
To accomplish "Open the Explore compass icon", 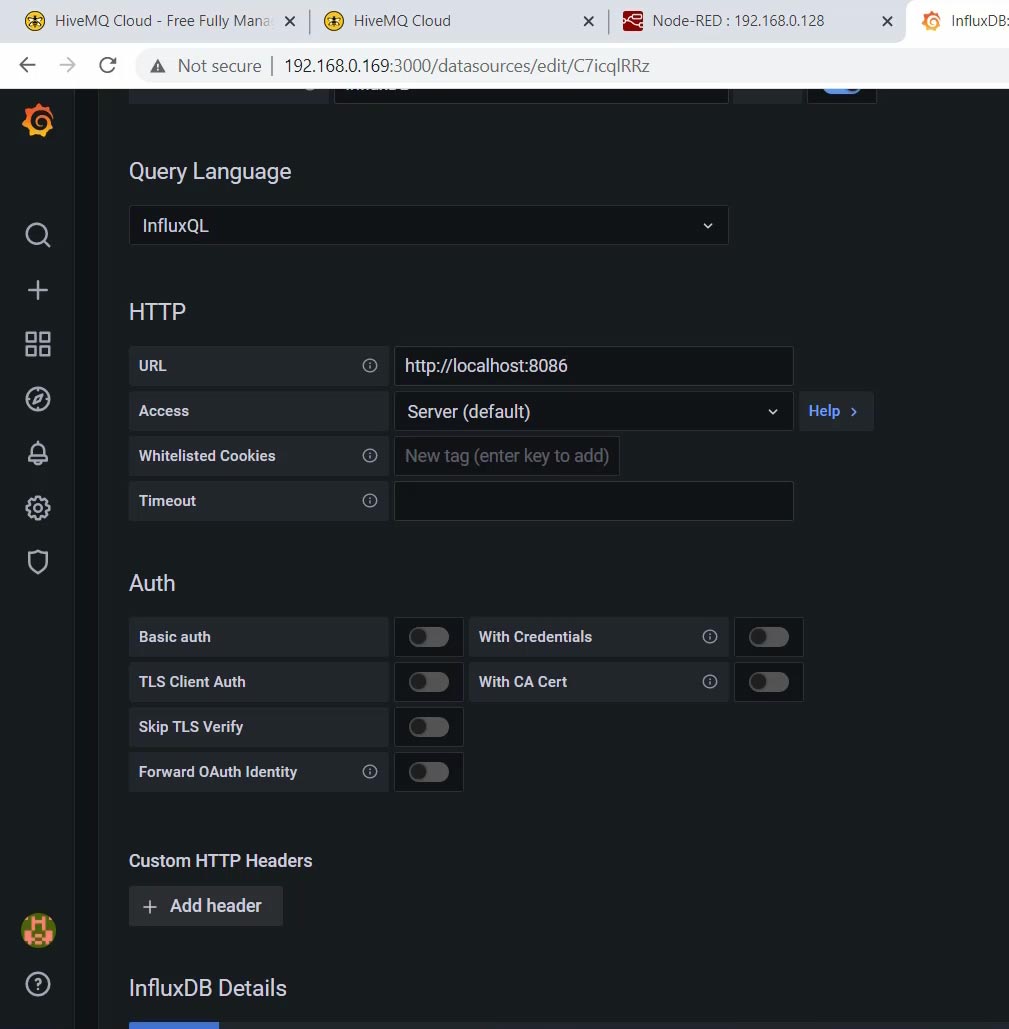I will 38,399.
